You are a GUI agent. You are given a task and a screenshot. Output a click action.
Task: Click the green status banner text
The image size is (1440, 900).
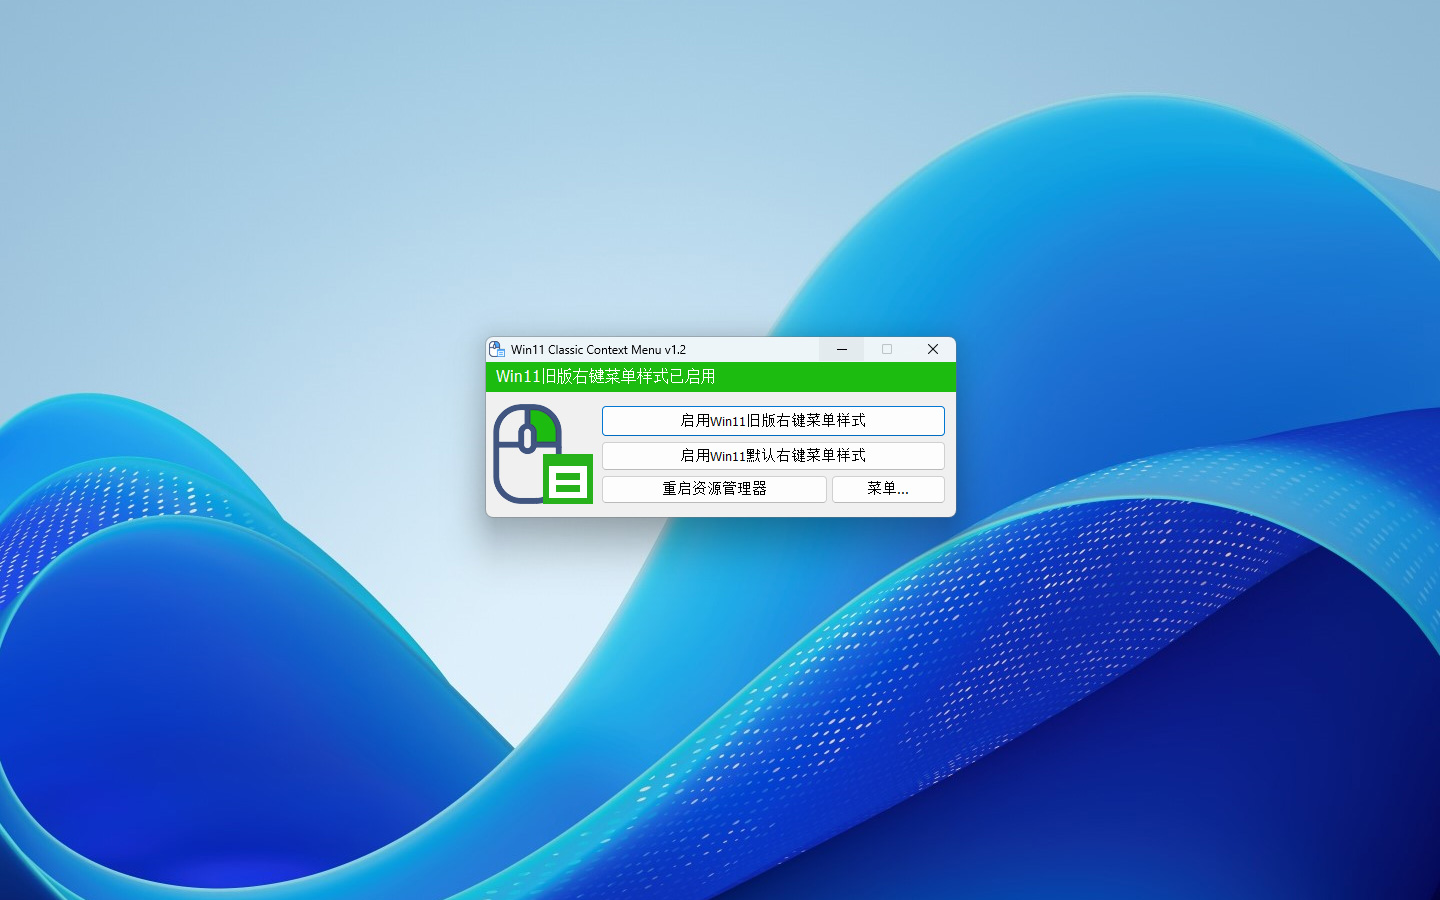point(605,376)
